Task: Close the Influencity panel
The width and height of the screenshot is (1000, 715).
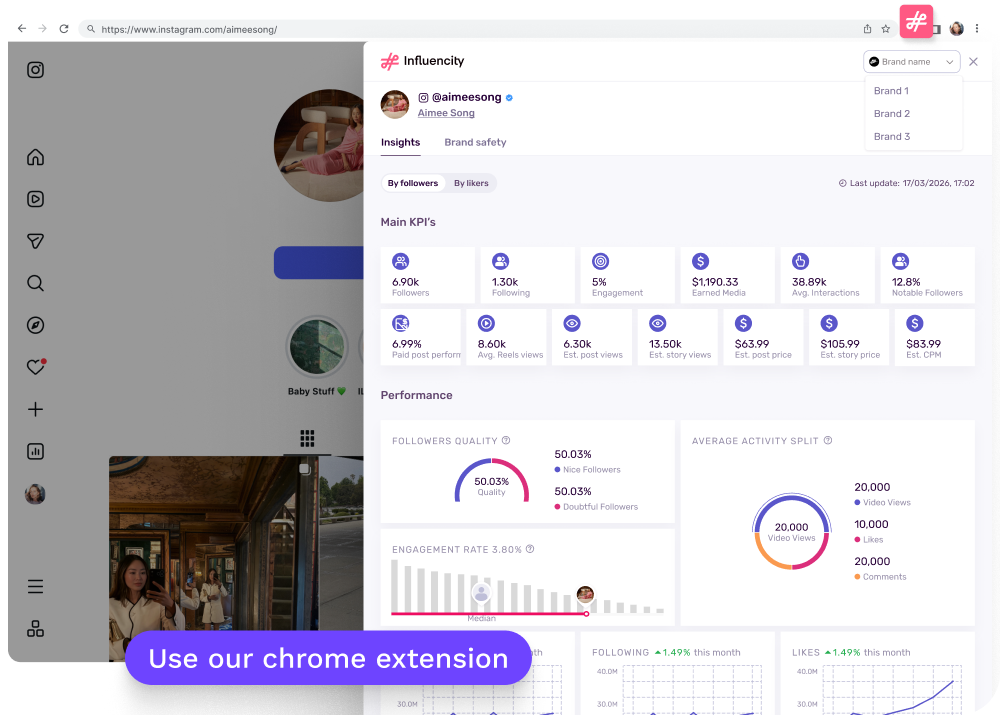Action: pyautogui.click(x=973, y=62)
